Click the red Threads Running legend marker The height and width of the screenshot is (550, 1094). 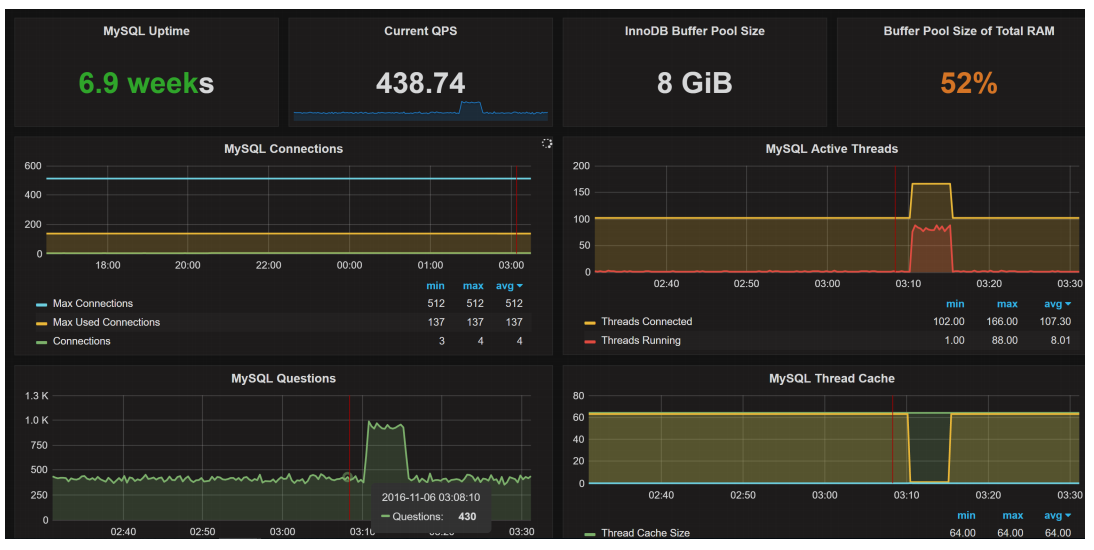[590, 341]
